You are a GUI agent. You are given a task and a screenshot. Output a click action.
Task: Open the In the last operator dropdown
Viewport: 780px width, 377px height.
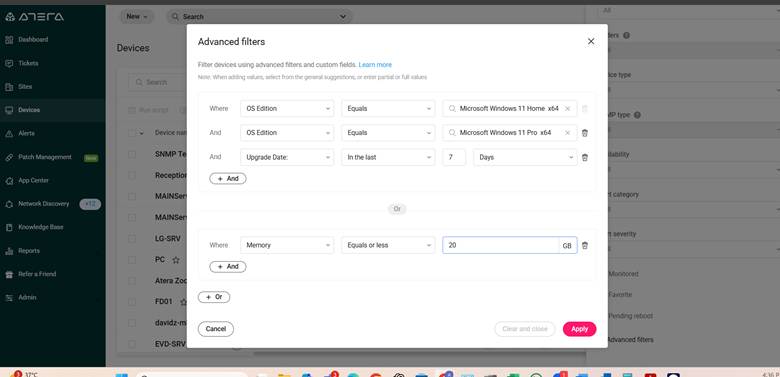(x=388, y=157)
